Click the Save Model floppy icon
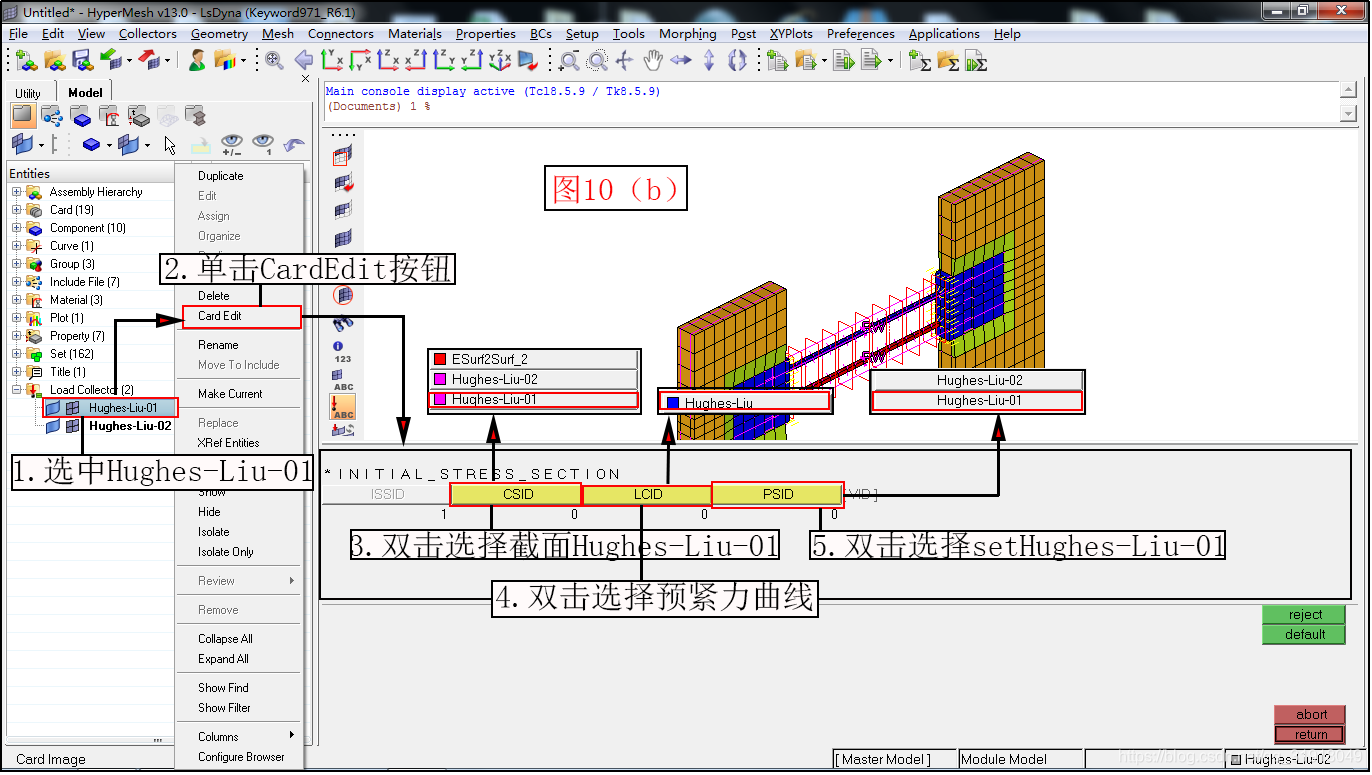 (83, 61)
